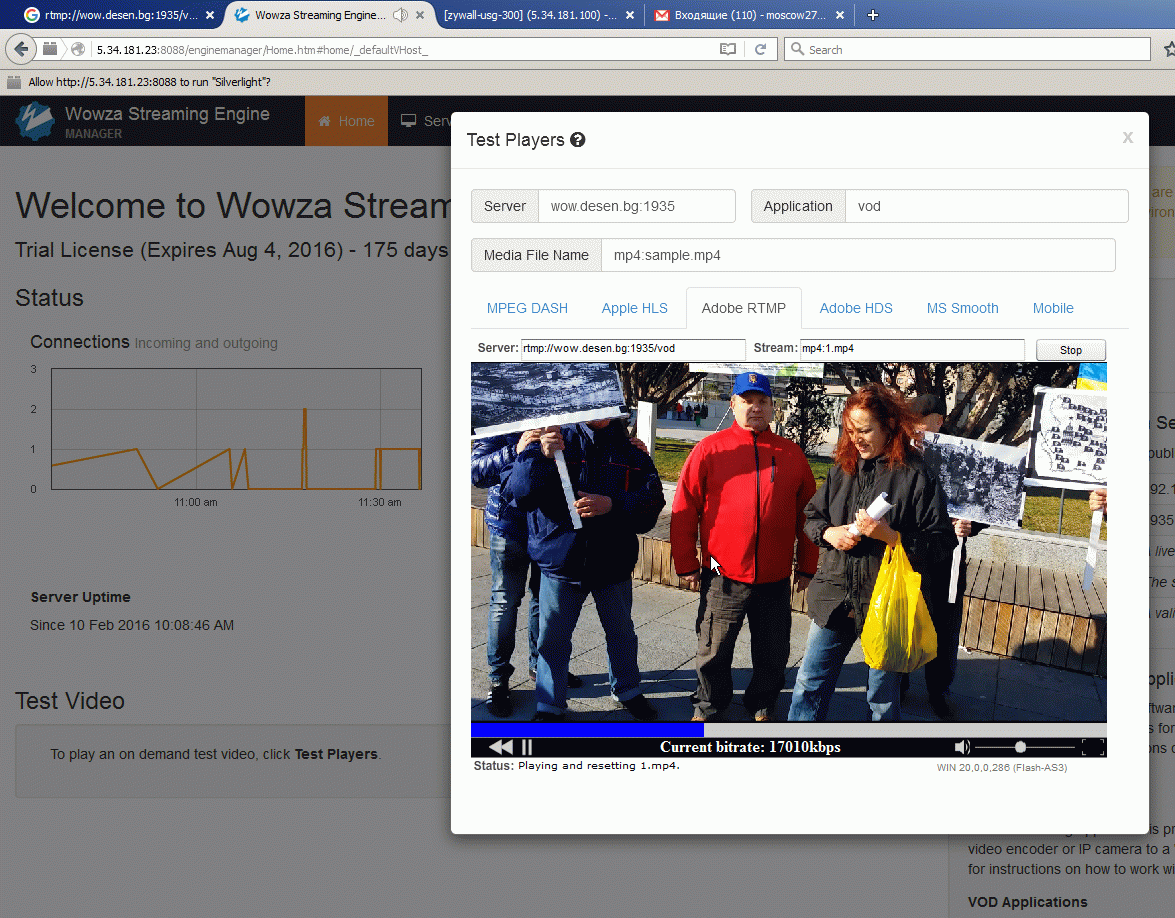Open the Home menu in Wowza navbar

[346, 121]
